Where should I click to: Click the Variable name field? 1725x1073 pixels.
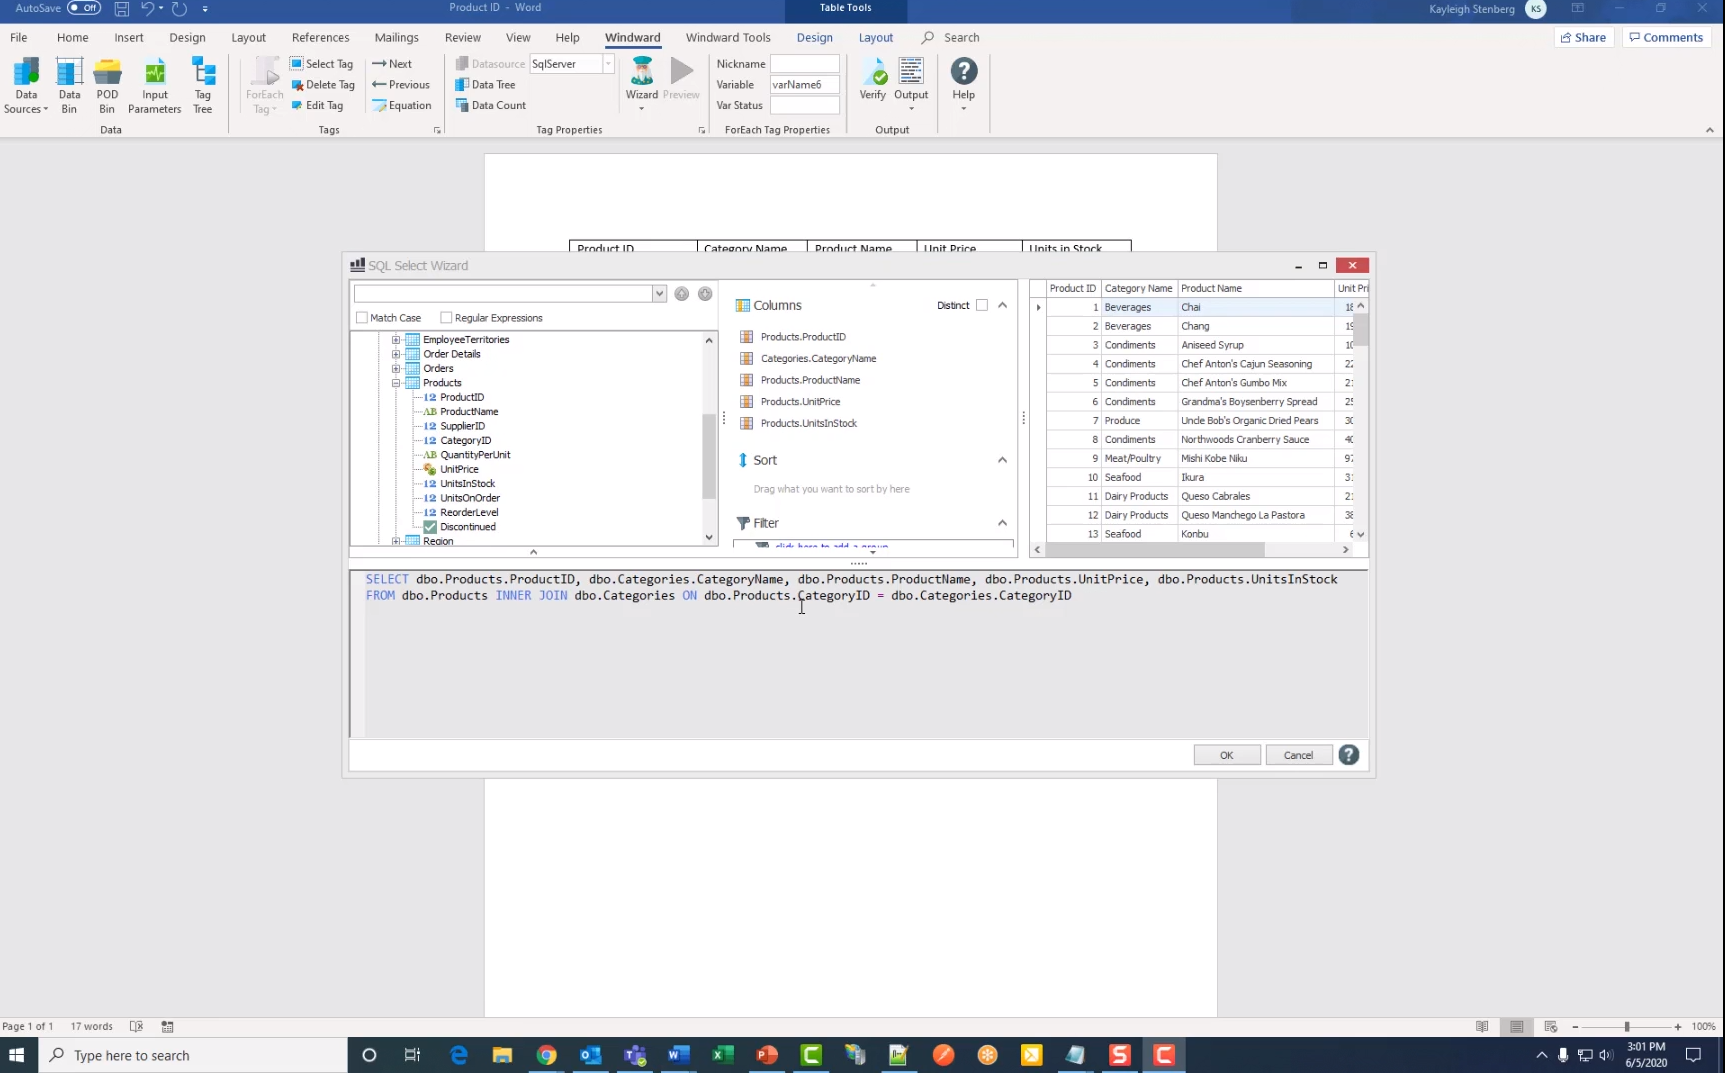[805, 85]
